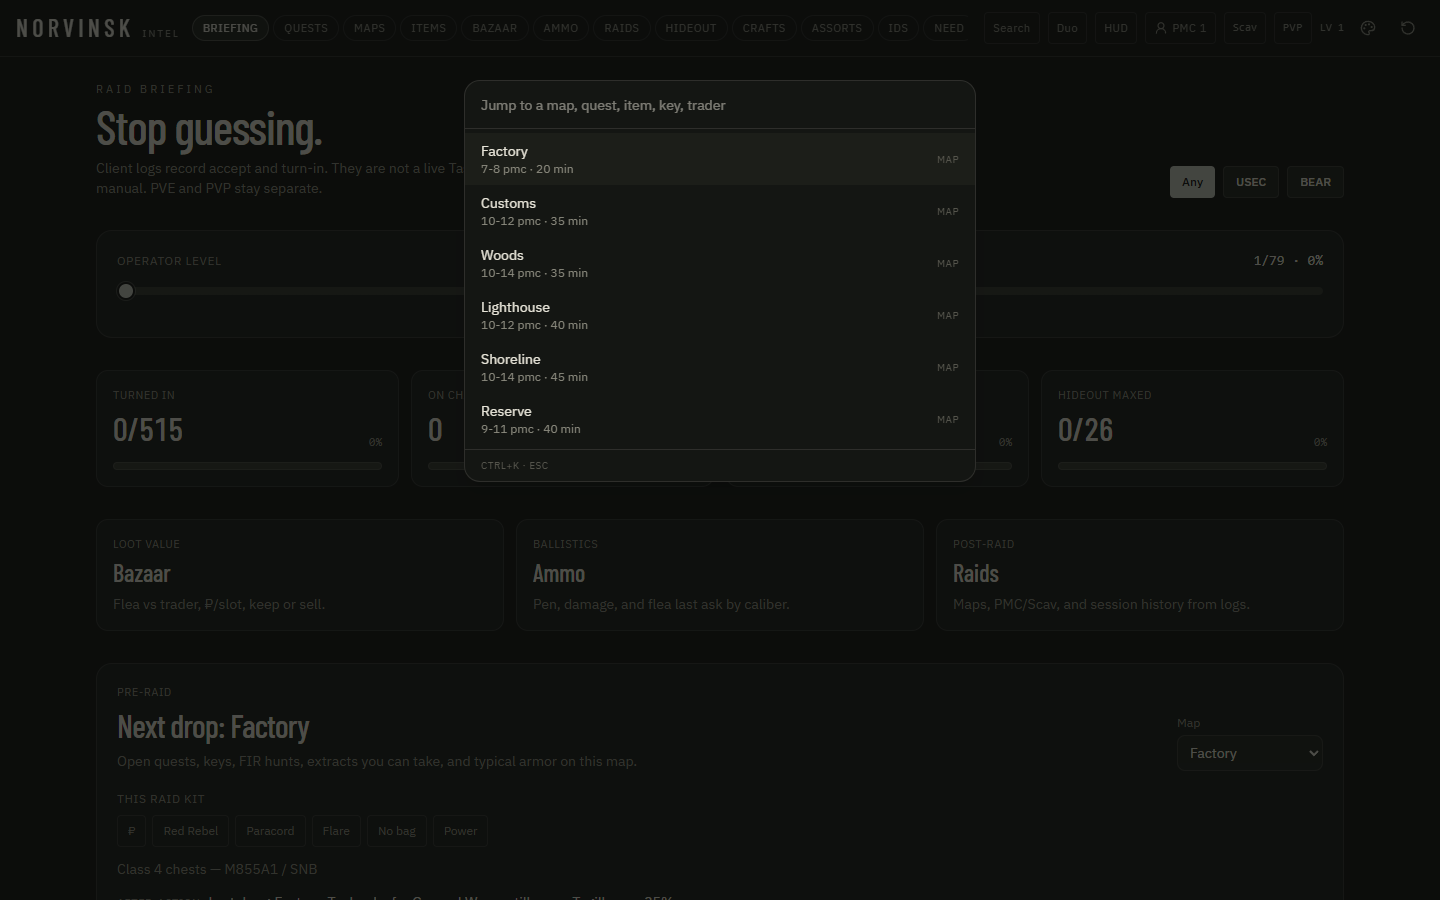This screenshot has width=1440, height=900.
Task: Select Factory in the jump results
Action: pyautogui.click(x=720, y=159)
